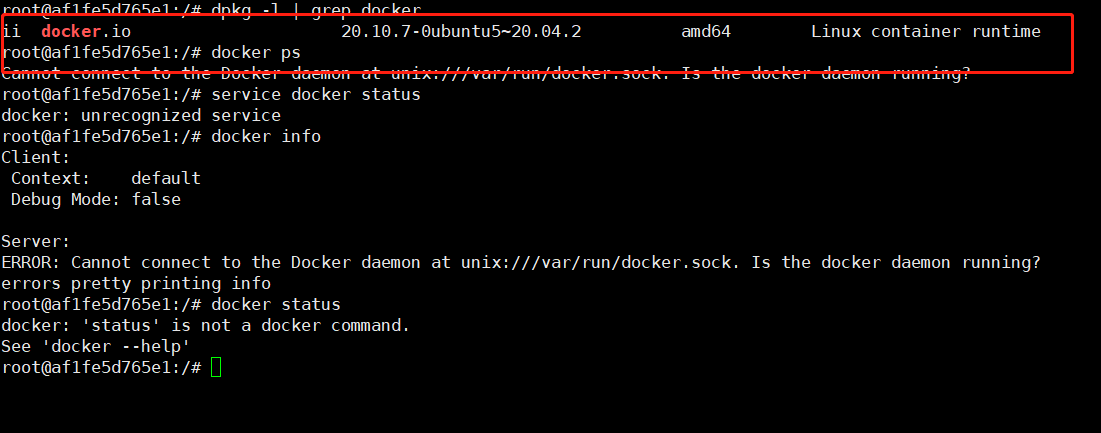Click the green terminal cursor block
The height and width of the screenshot is (433, 1101).
pos(216,367)
